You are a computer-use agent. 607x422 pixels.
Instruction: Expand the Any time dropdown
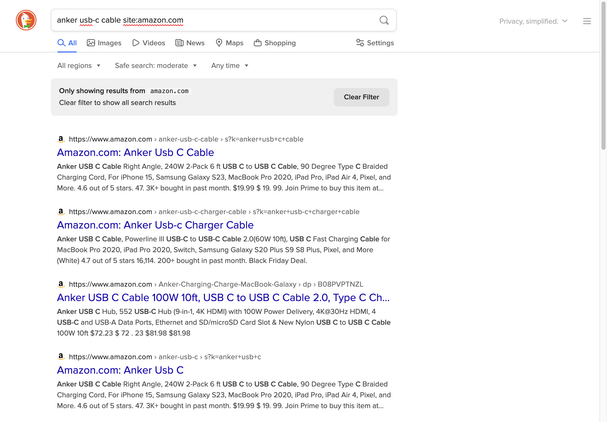[230, 65]
